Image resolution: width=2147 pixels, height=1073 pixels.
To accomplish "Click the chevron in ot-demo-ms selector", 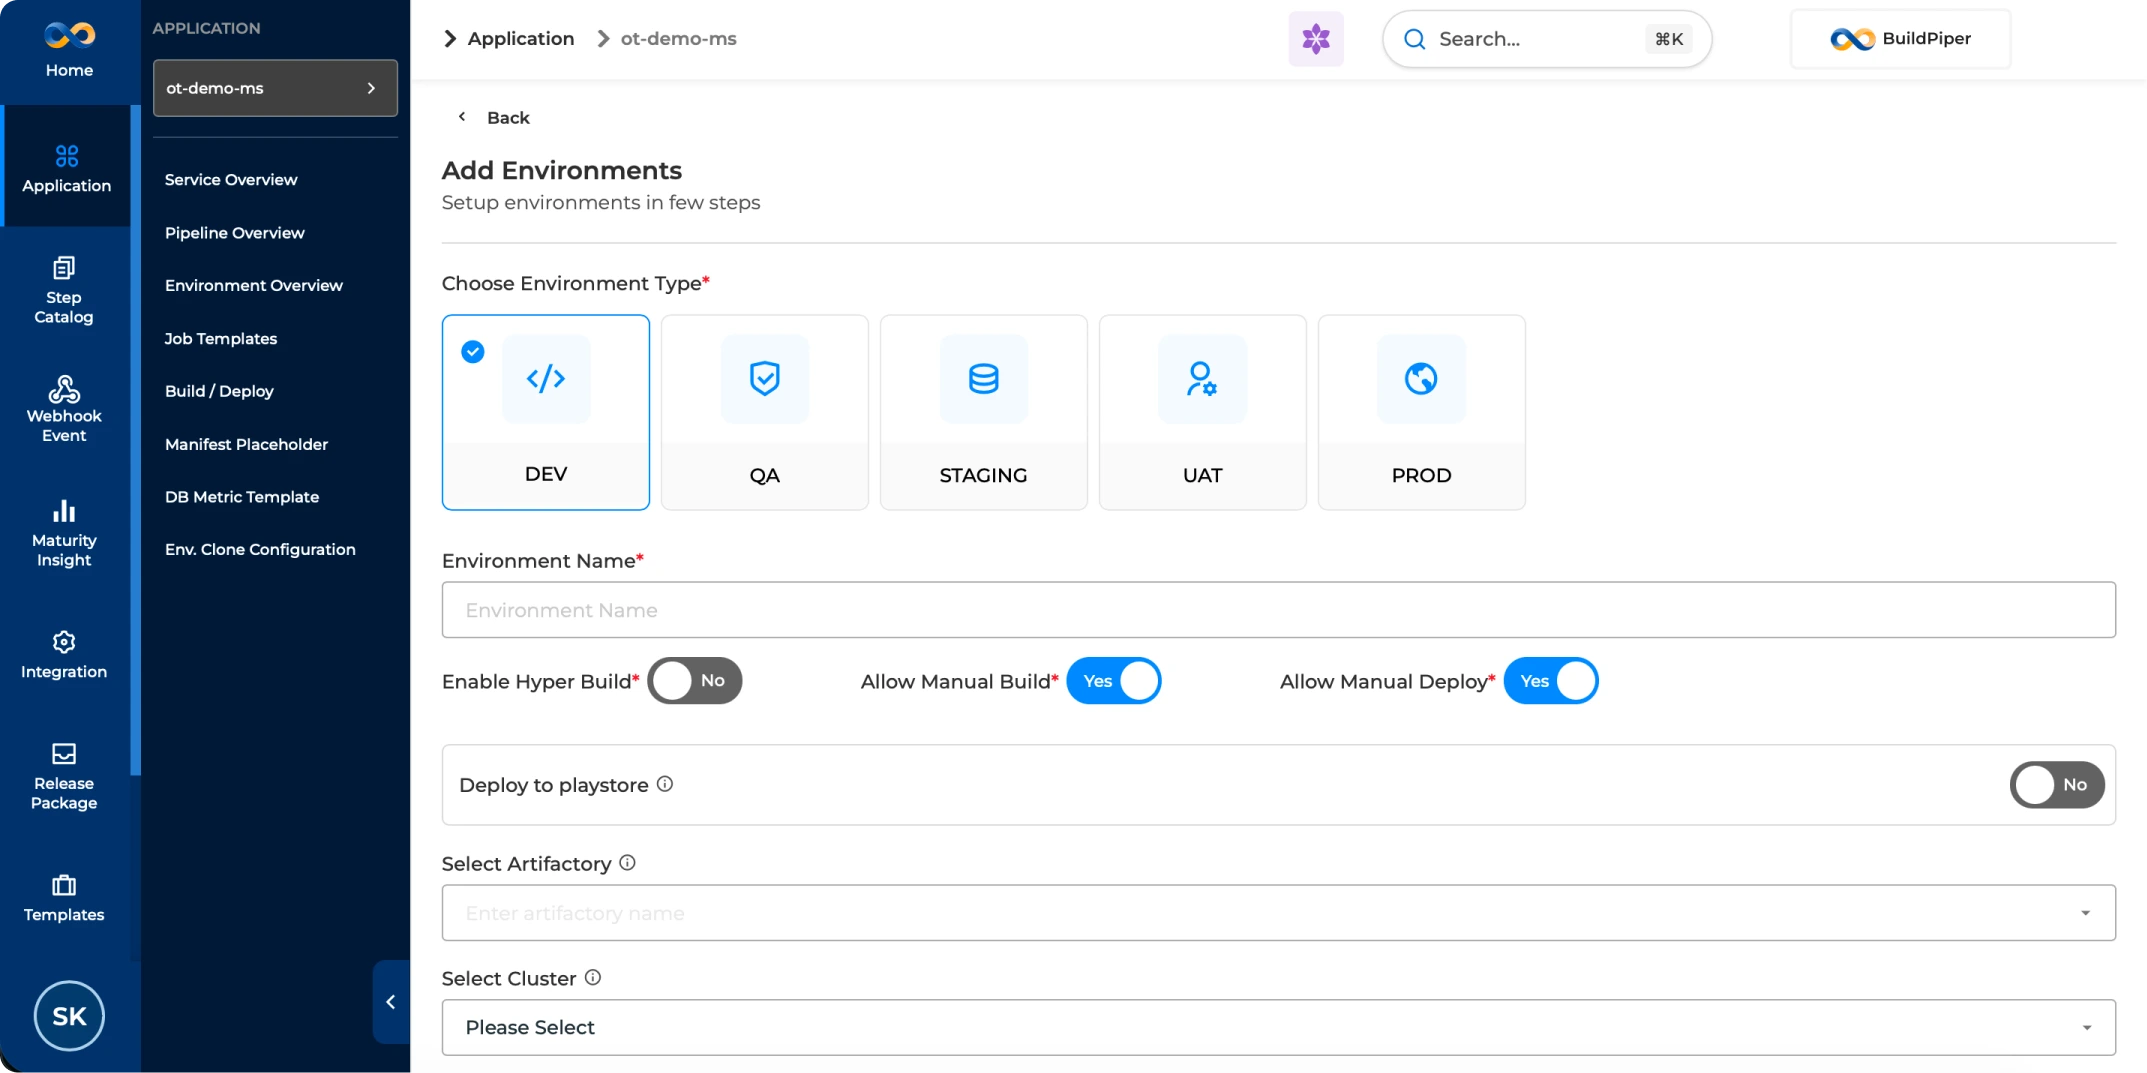I will (371, 88).
